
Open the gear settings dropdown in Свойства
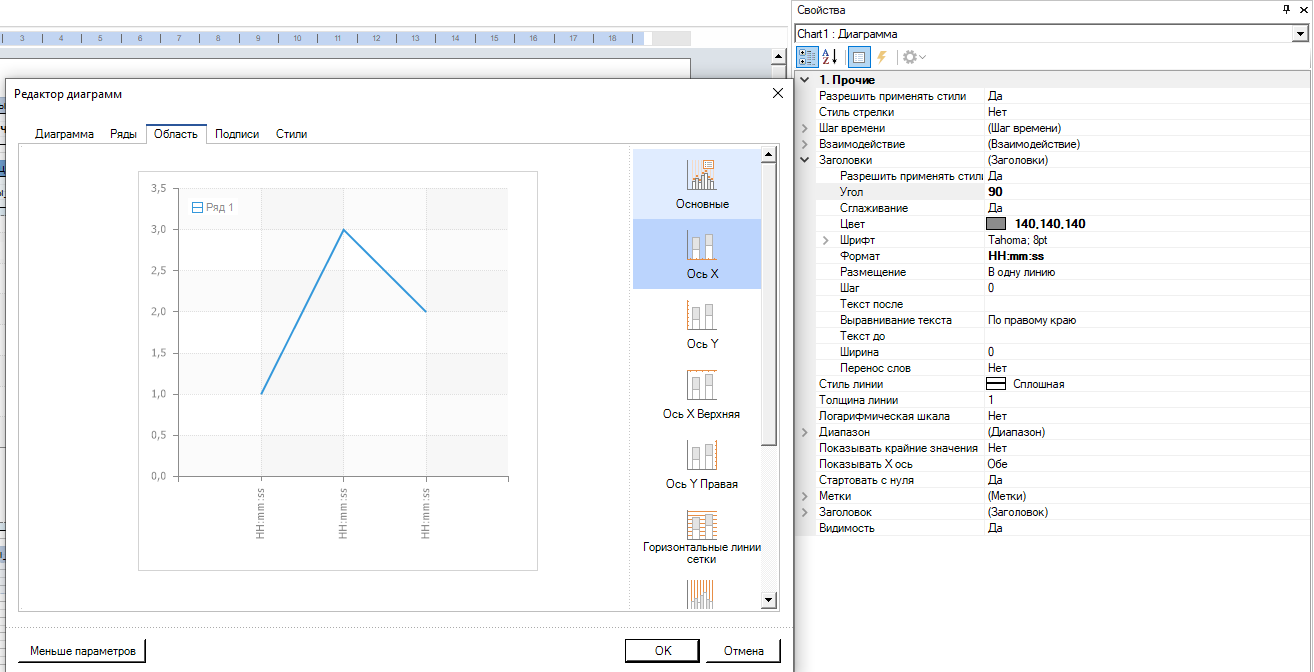(914, 57)
